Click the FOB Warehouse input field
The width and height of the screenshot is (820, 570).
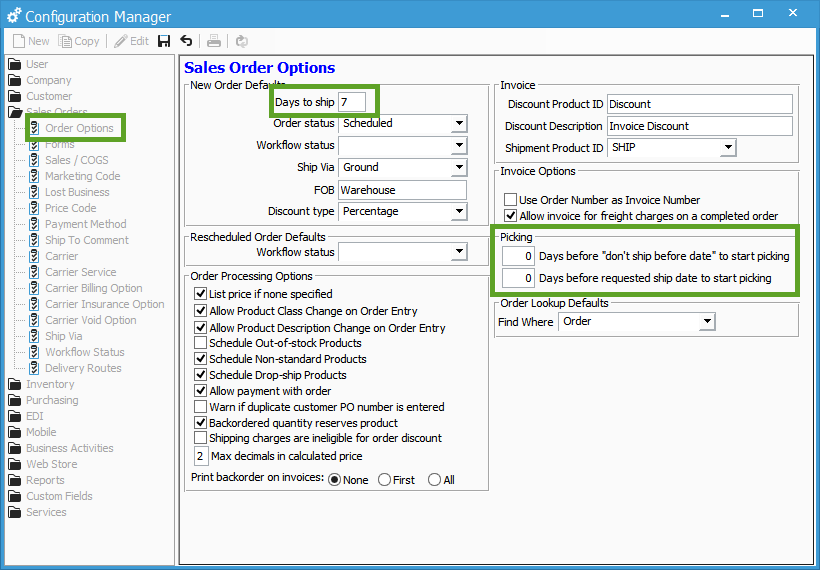pos(402,190)
